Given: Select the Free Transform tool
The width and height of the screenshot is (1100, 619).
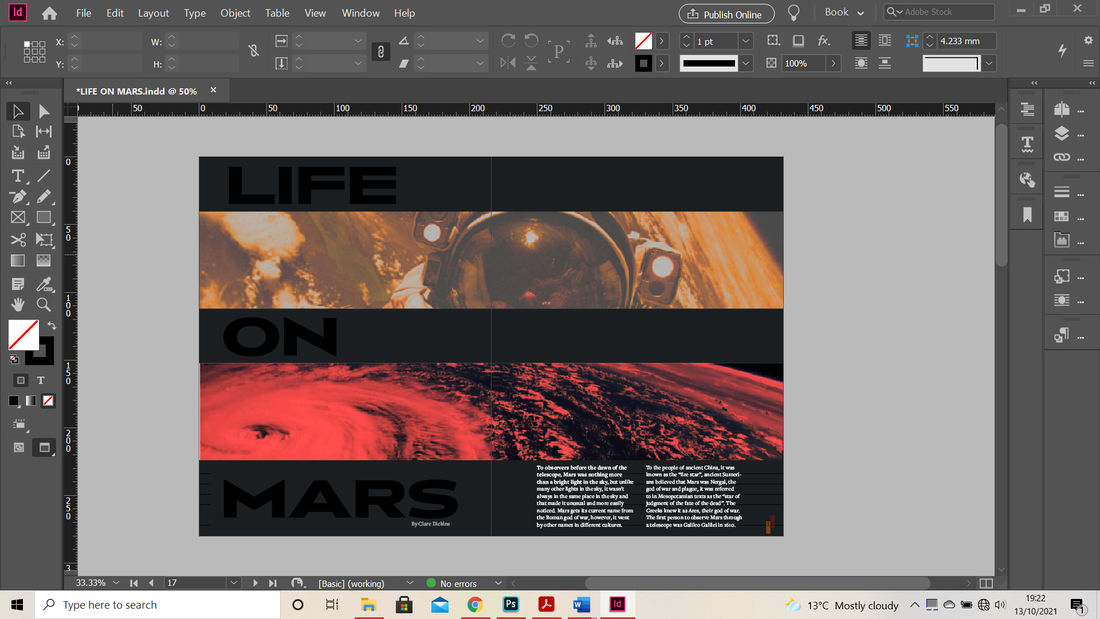Looking at the screenshot, I should (x=43, y=239).
